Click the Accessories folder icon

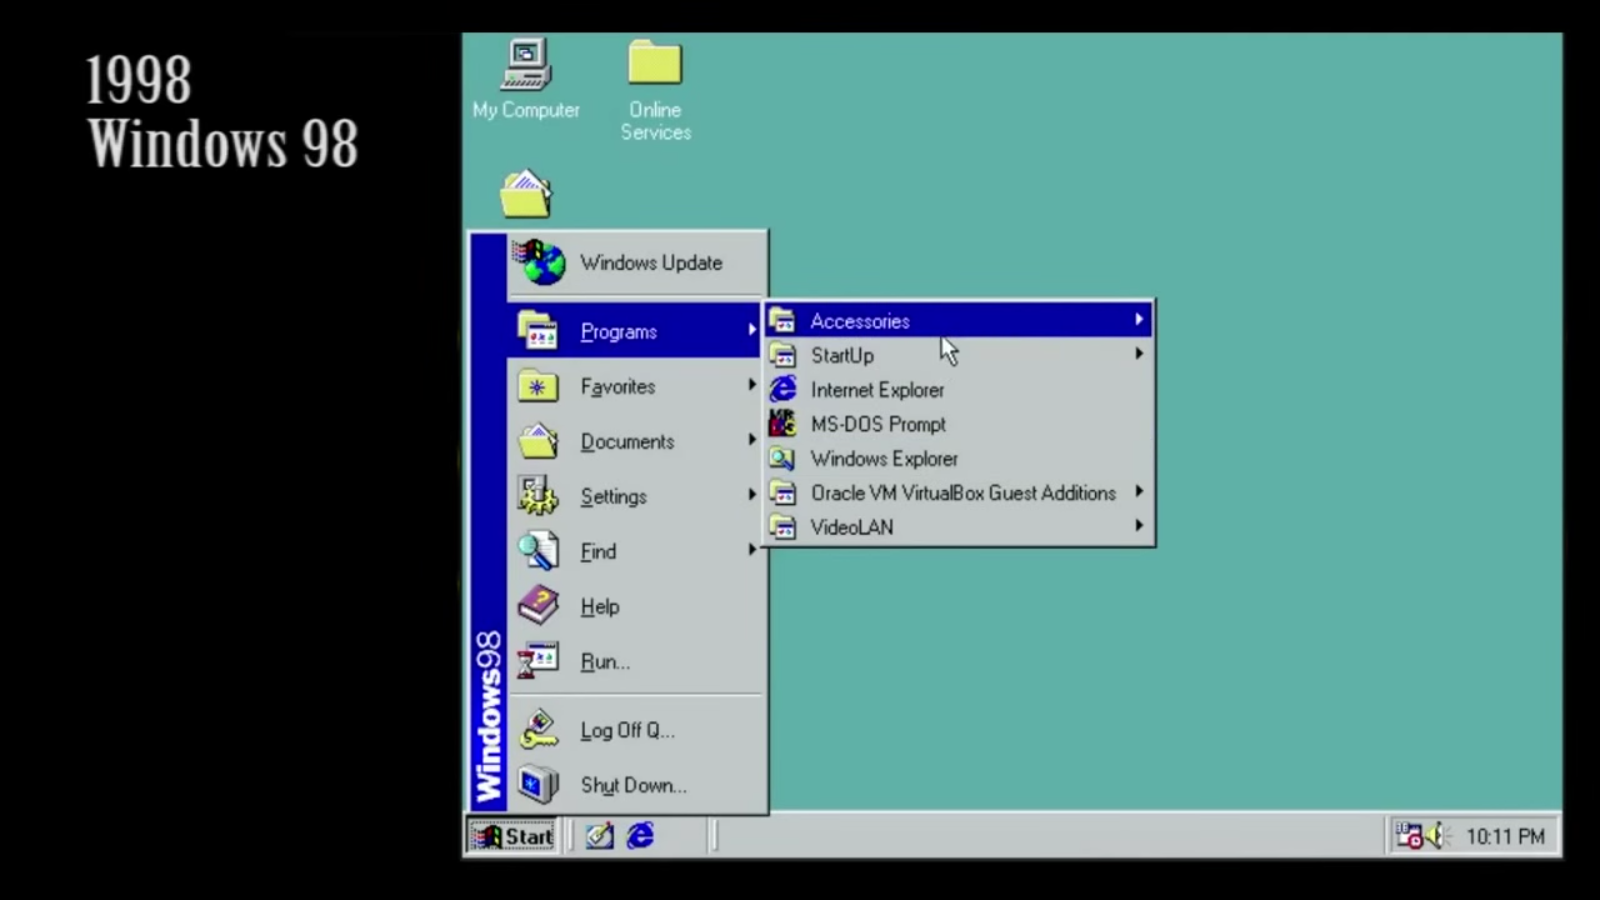[x=783, y=321]
